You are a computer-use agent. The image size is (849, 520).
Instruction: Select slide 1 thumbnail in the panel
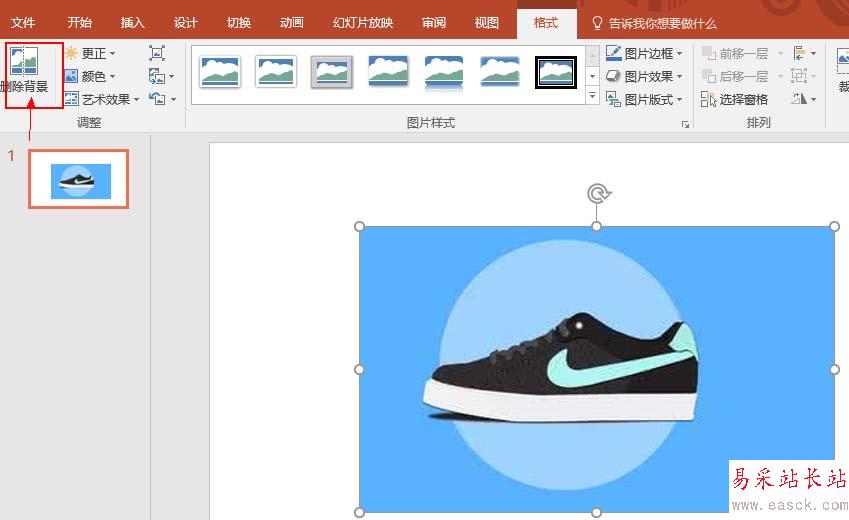[x=79, y=179]
